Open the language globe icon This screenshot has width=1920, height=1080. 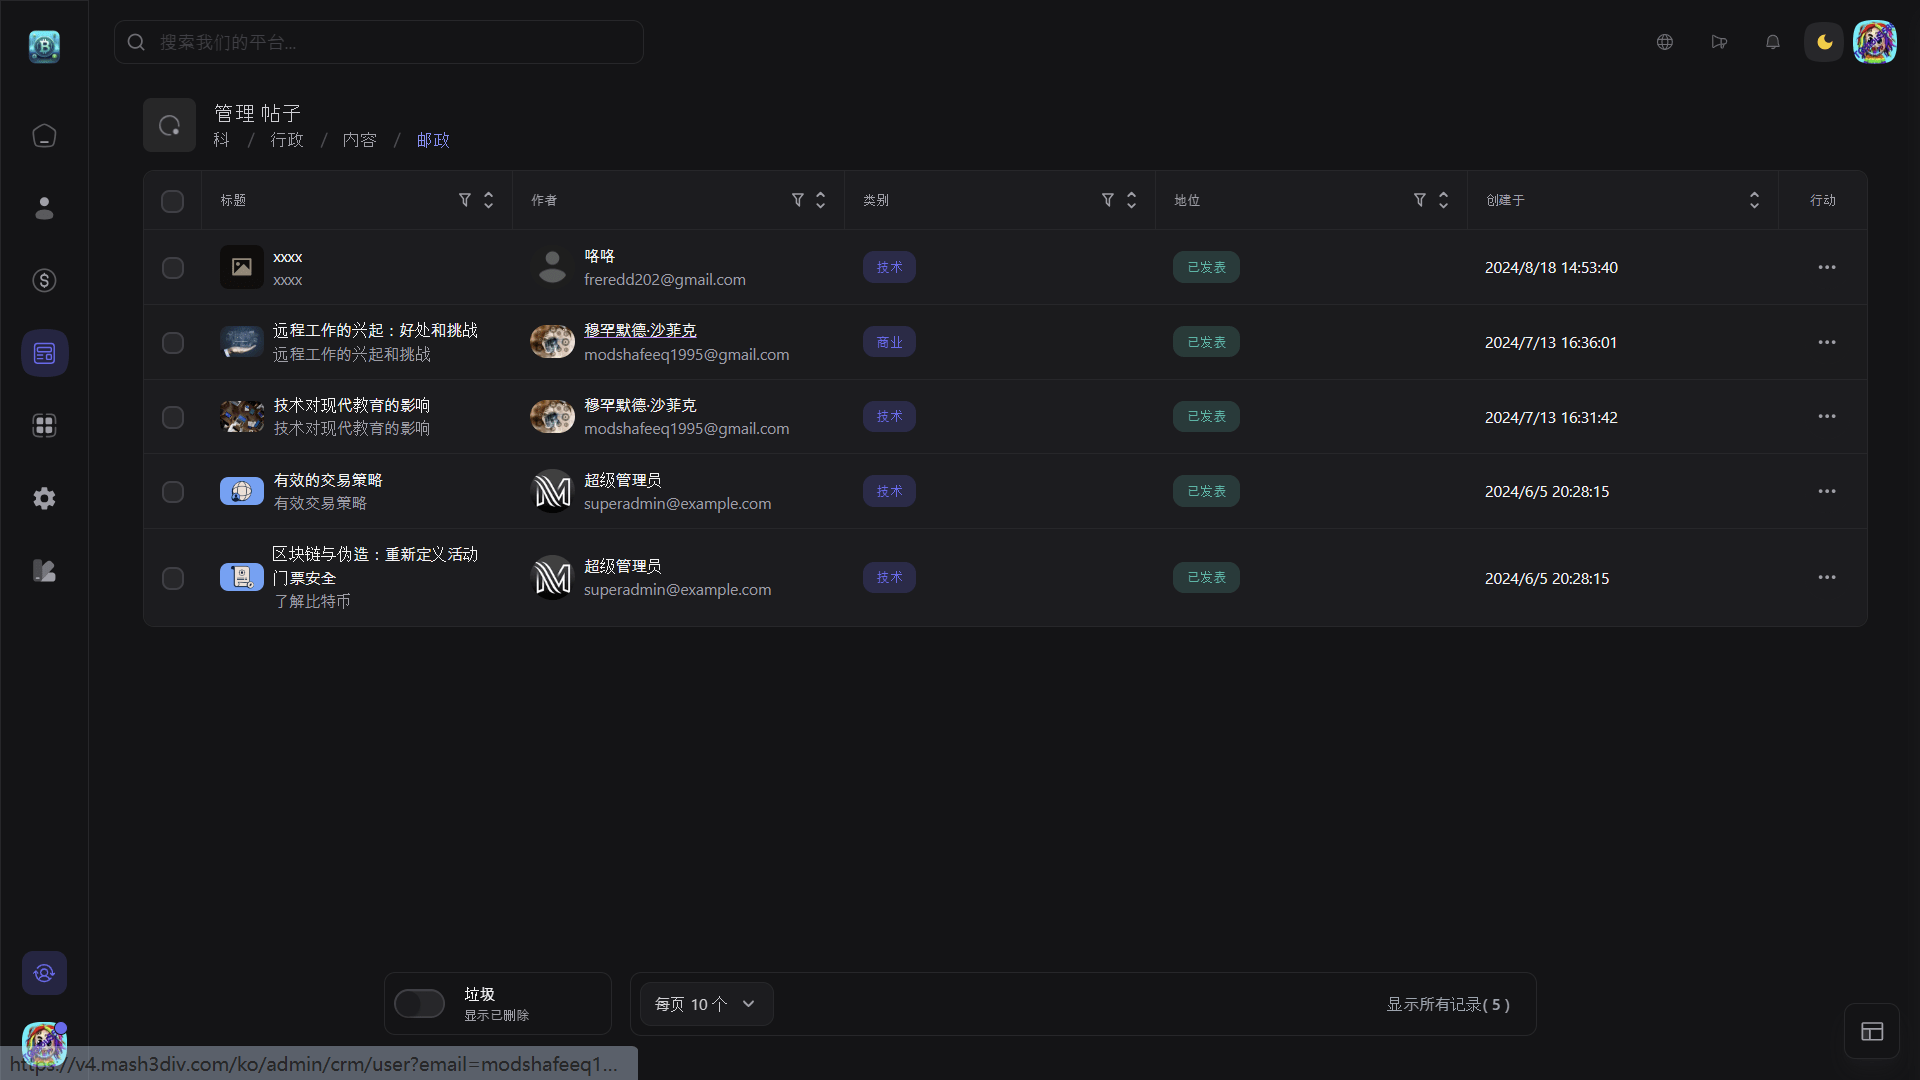(1664, 42)
